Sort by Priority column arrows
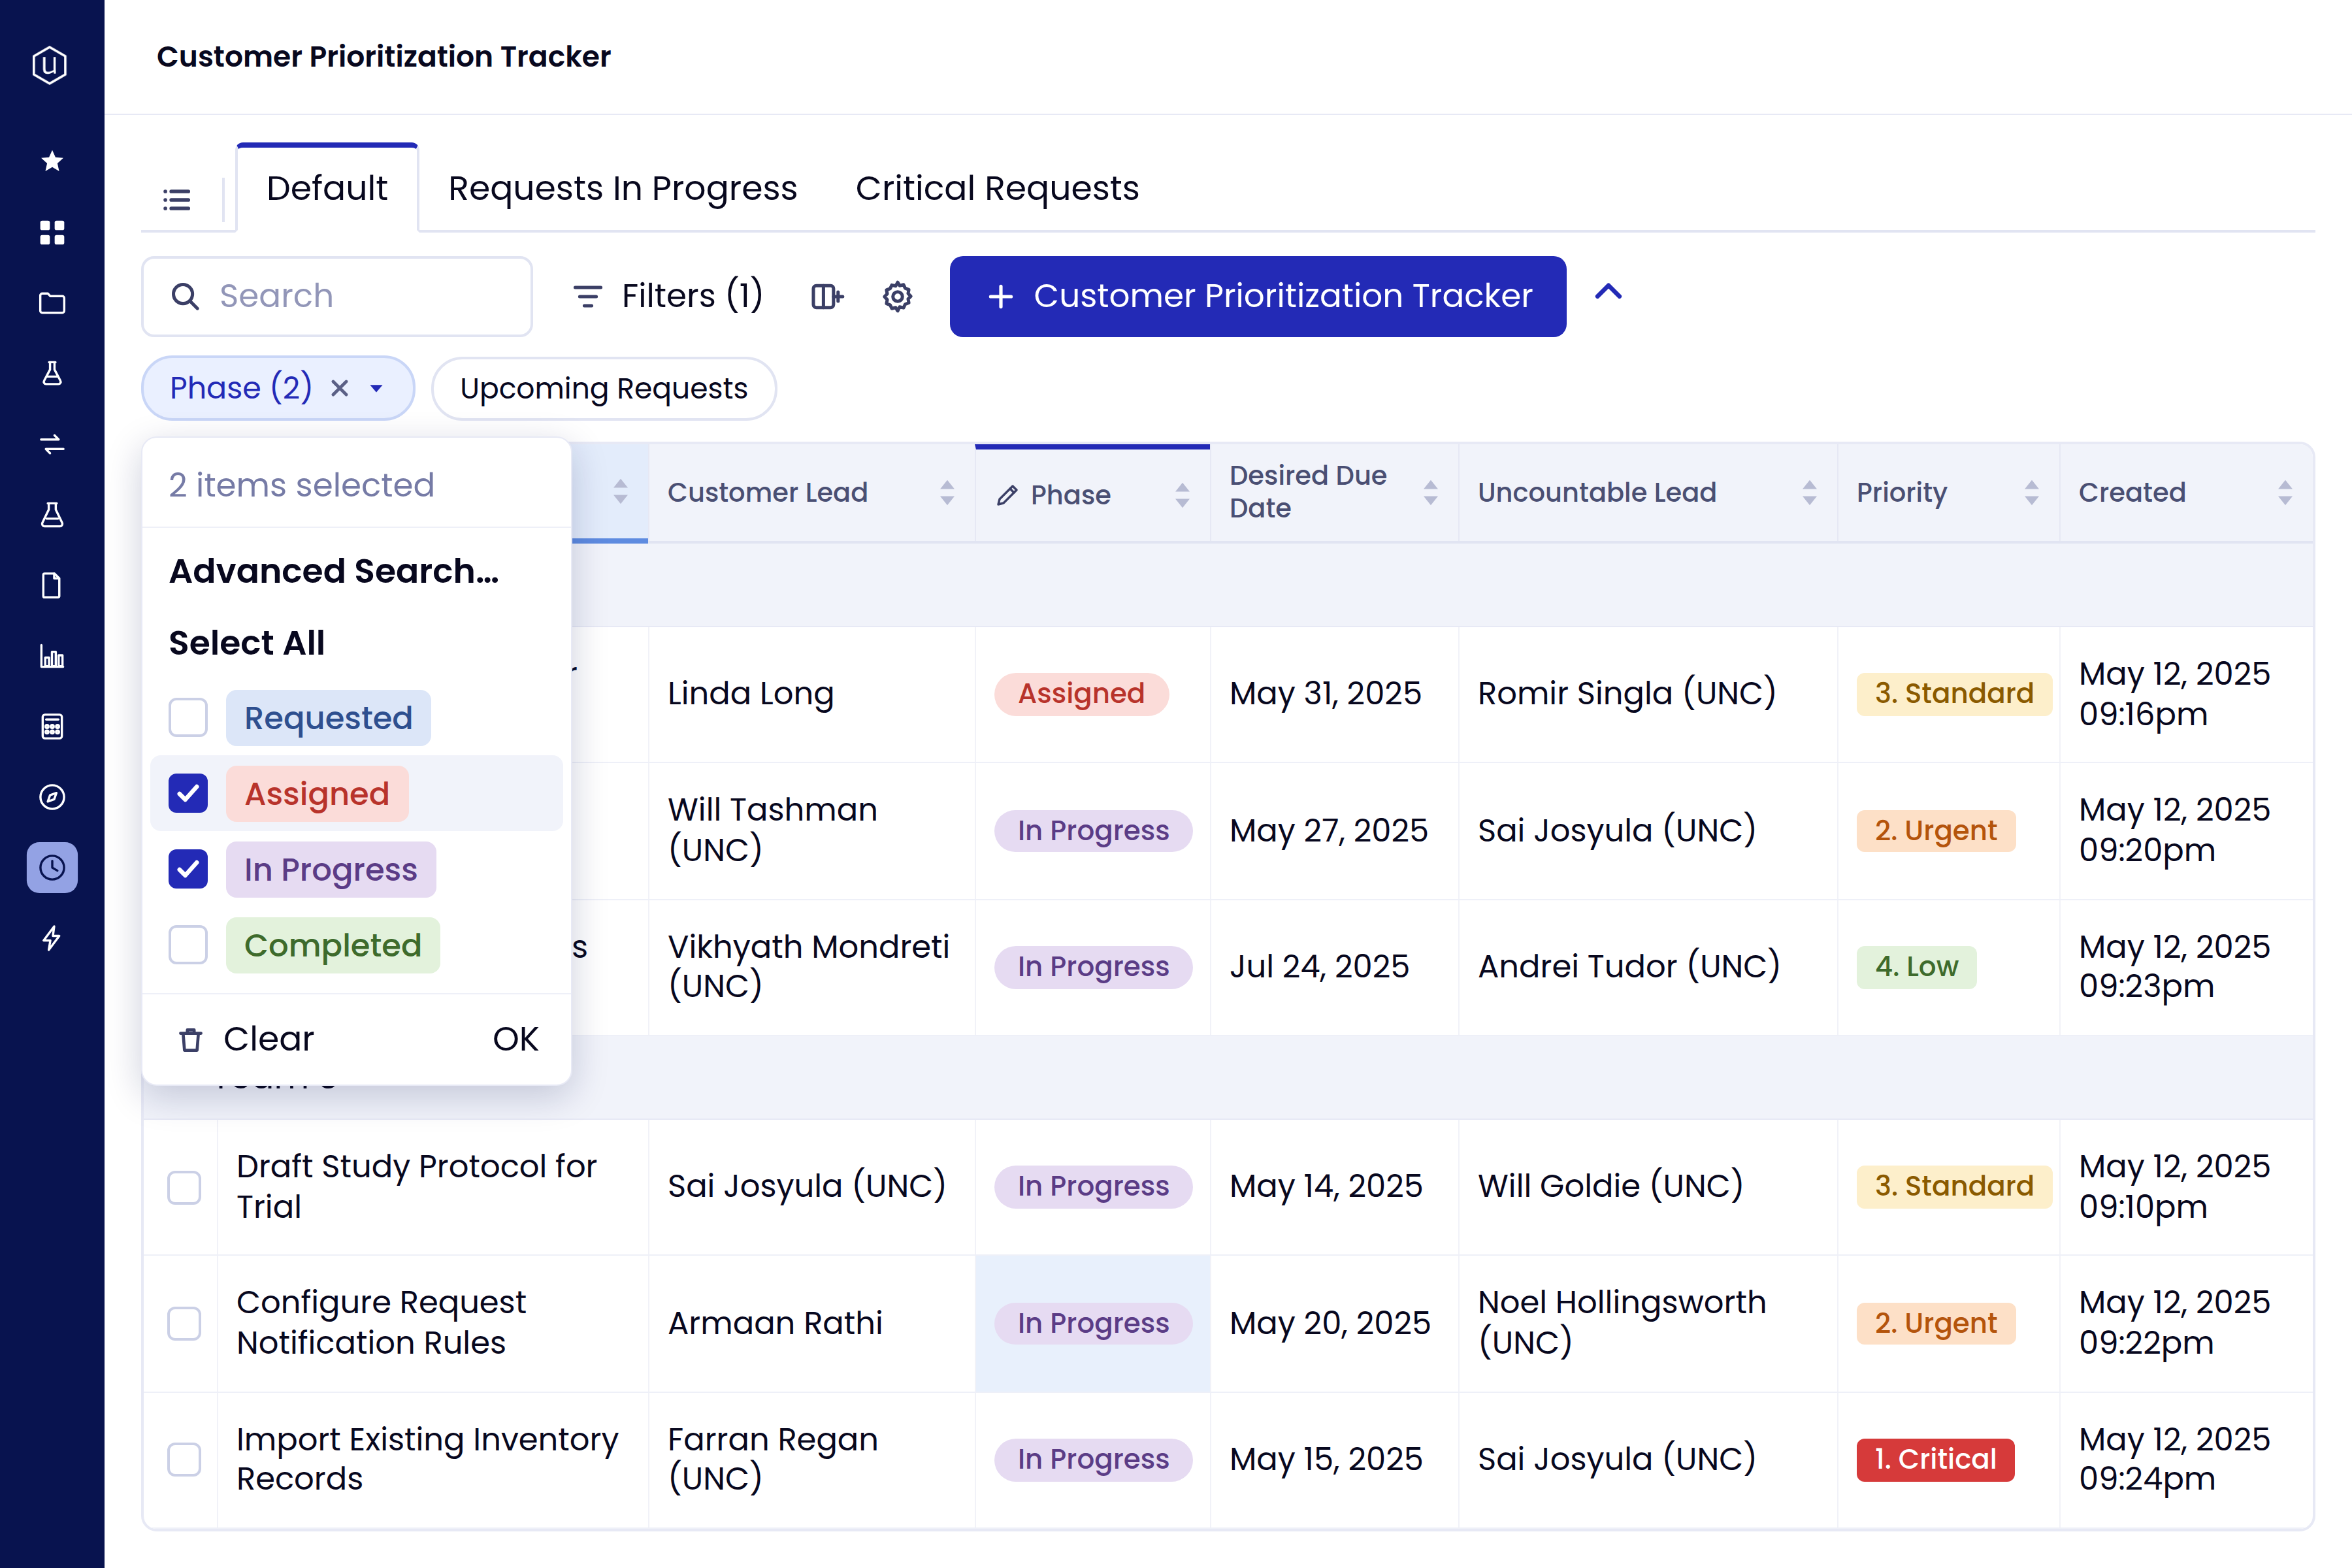 (2031, 492)
